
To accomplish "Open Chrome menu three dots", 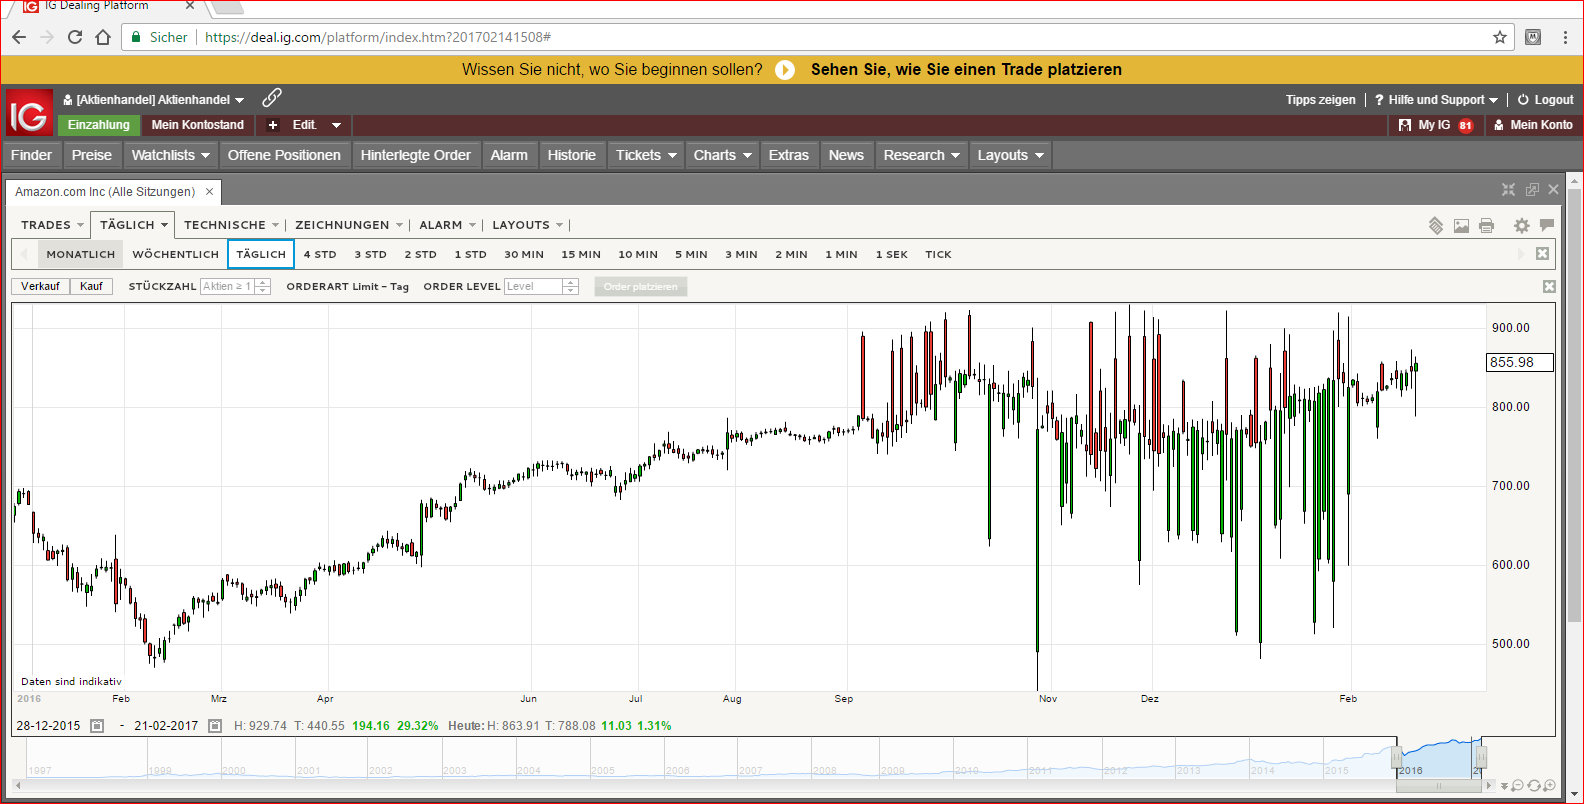I will coord(1565,37).
